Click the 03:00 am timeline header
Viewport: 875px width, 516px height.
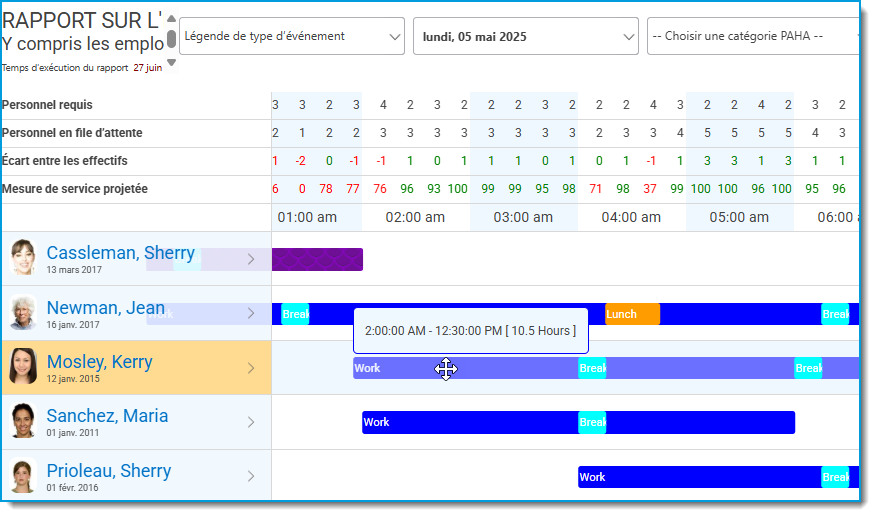[523, 217]
